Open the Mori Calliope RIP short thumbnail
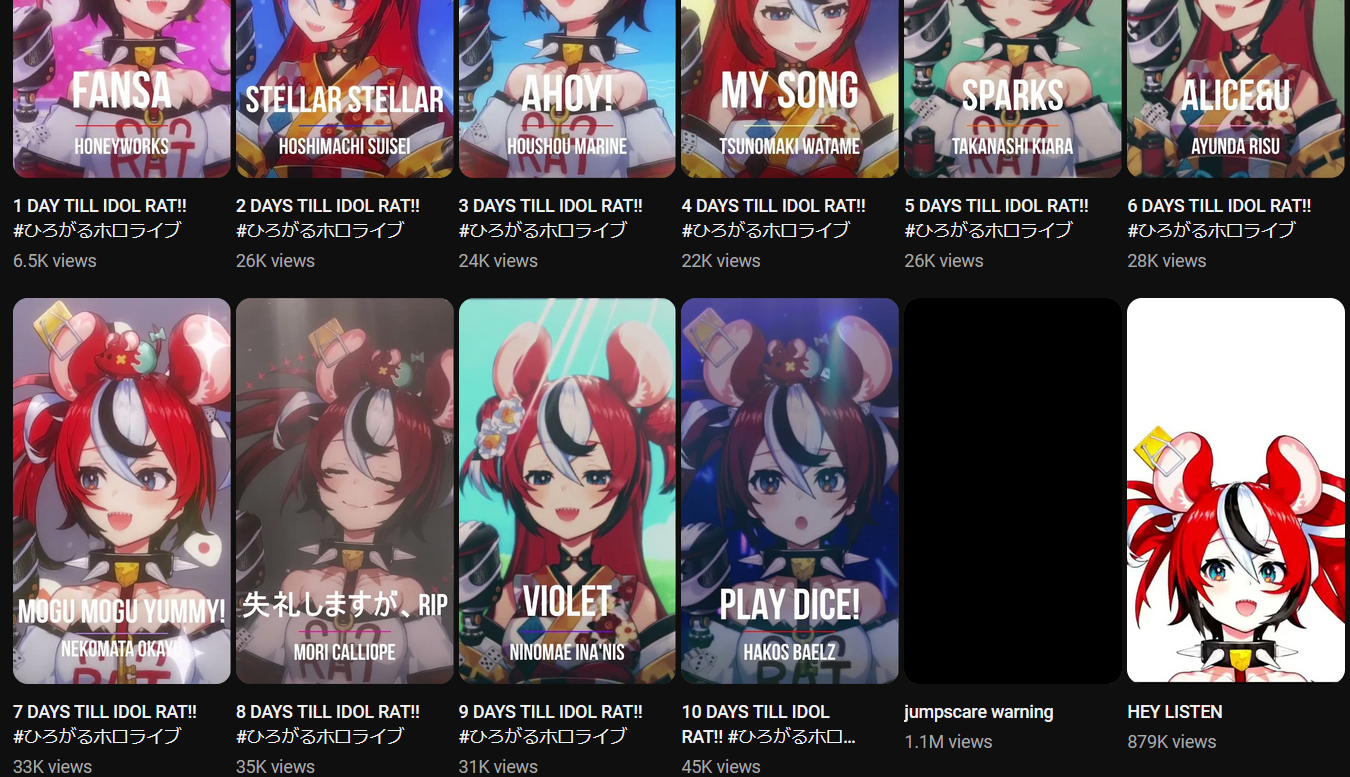This screenshot has width=1350, height=777. tap(345, 491)
